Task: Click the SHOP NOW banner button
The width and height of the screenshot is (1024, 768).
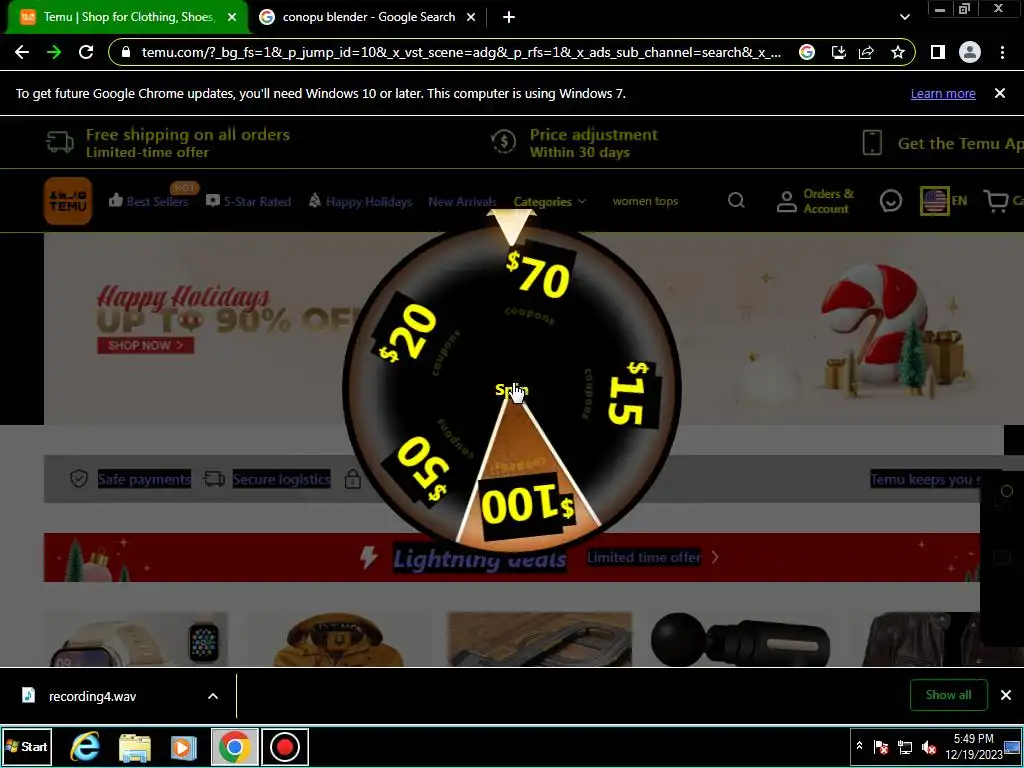Action: 146,345
